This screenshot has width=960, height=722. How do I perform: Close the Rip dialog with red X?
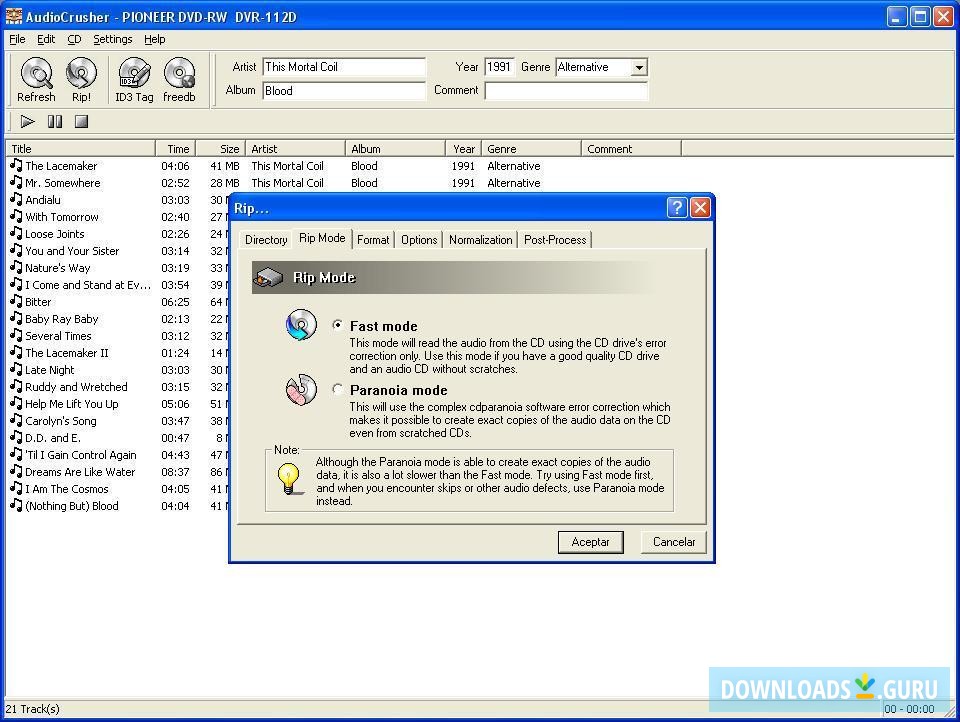(x=700, y=208)
